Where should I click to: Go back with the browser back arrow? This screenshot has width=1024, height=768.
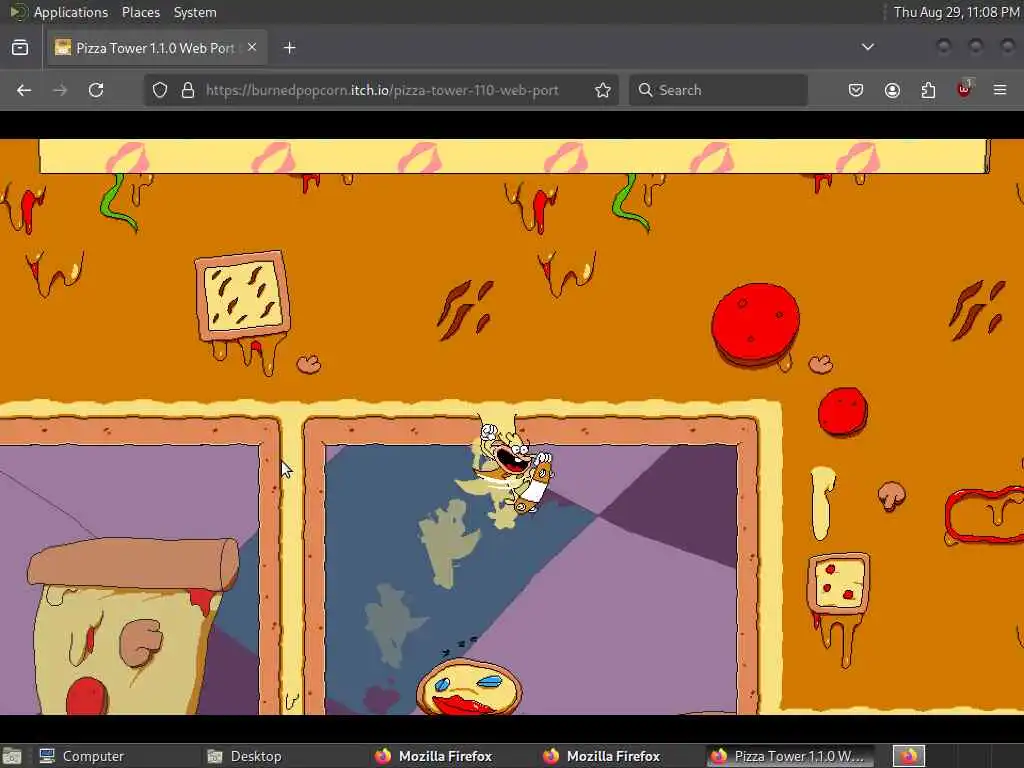24,90
